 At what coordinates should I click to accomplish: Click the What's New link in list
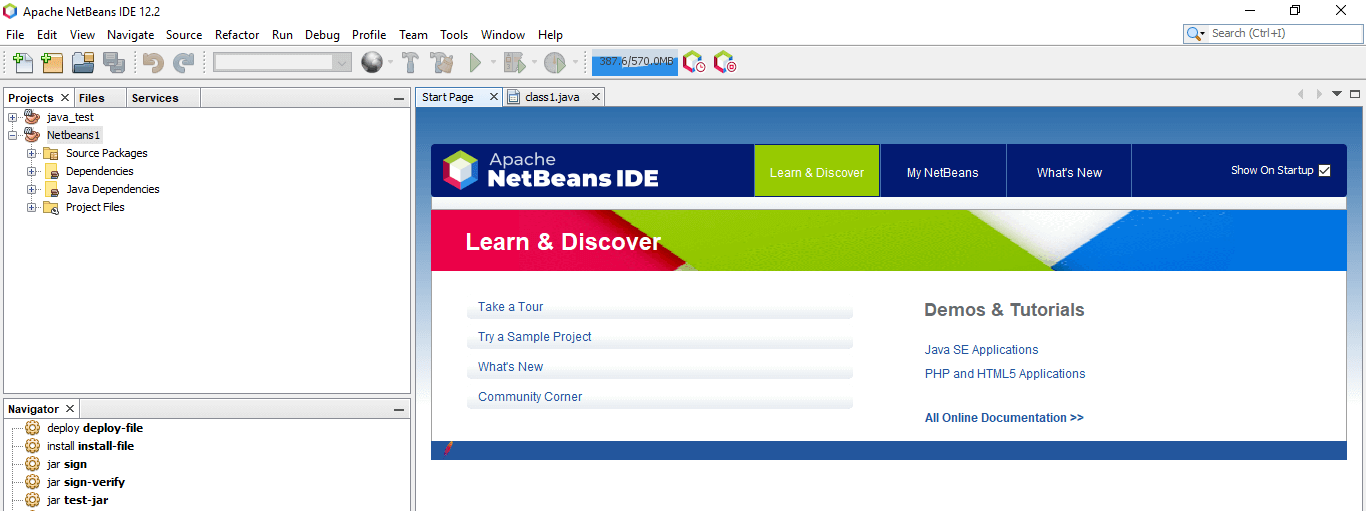[510, 367]
